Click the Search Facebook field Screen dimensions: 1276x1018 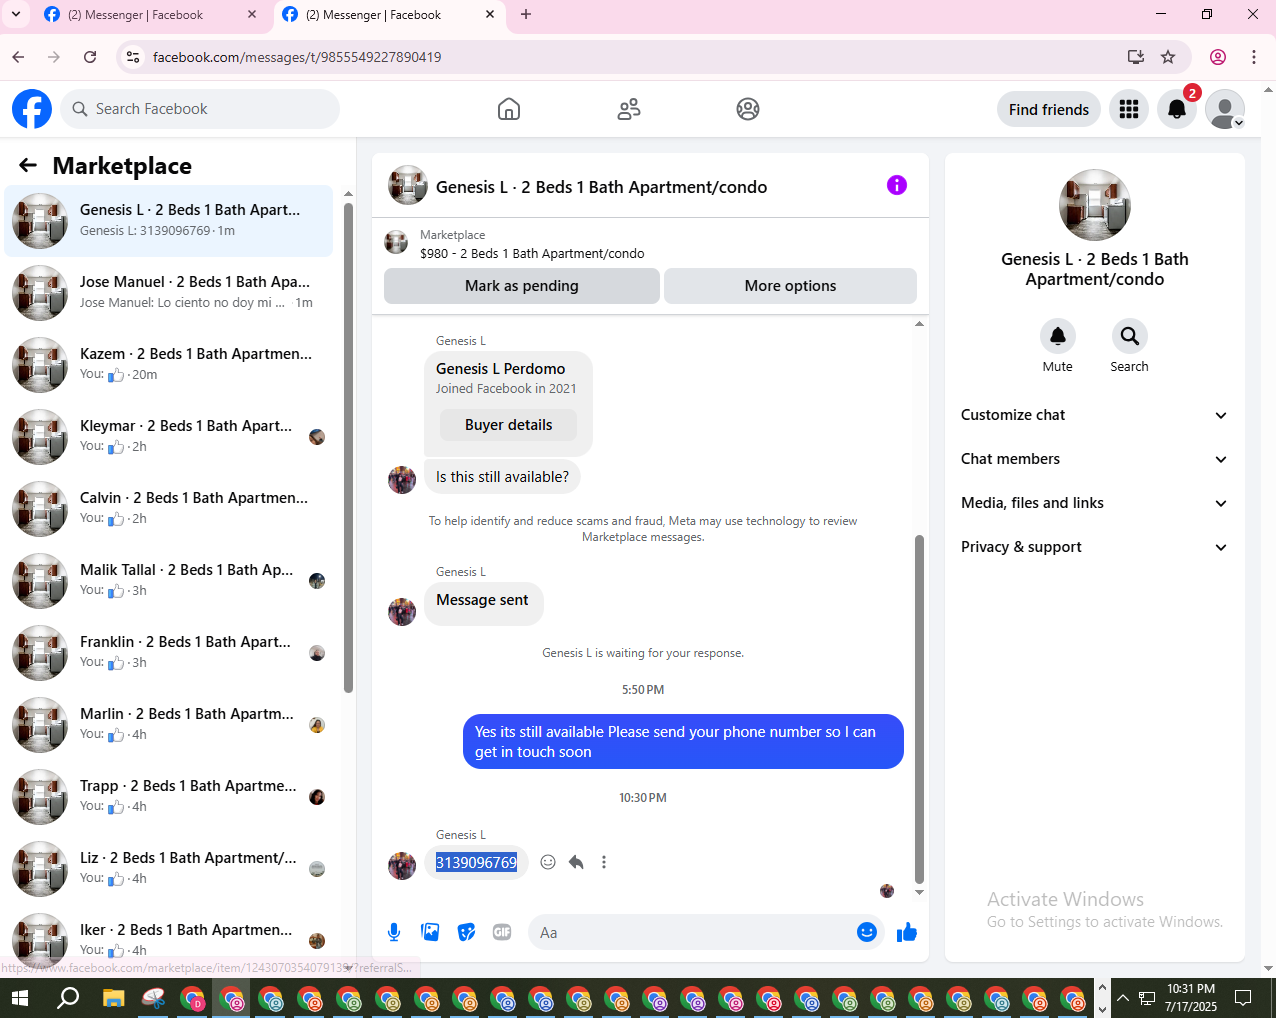click(x=200, y=109)
